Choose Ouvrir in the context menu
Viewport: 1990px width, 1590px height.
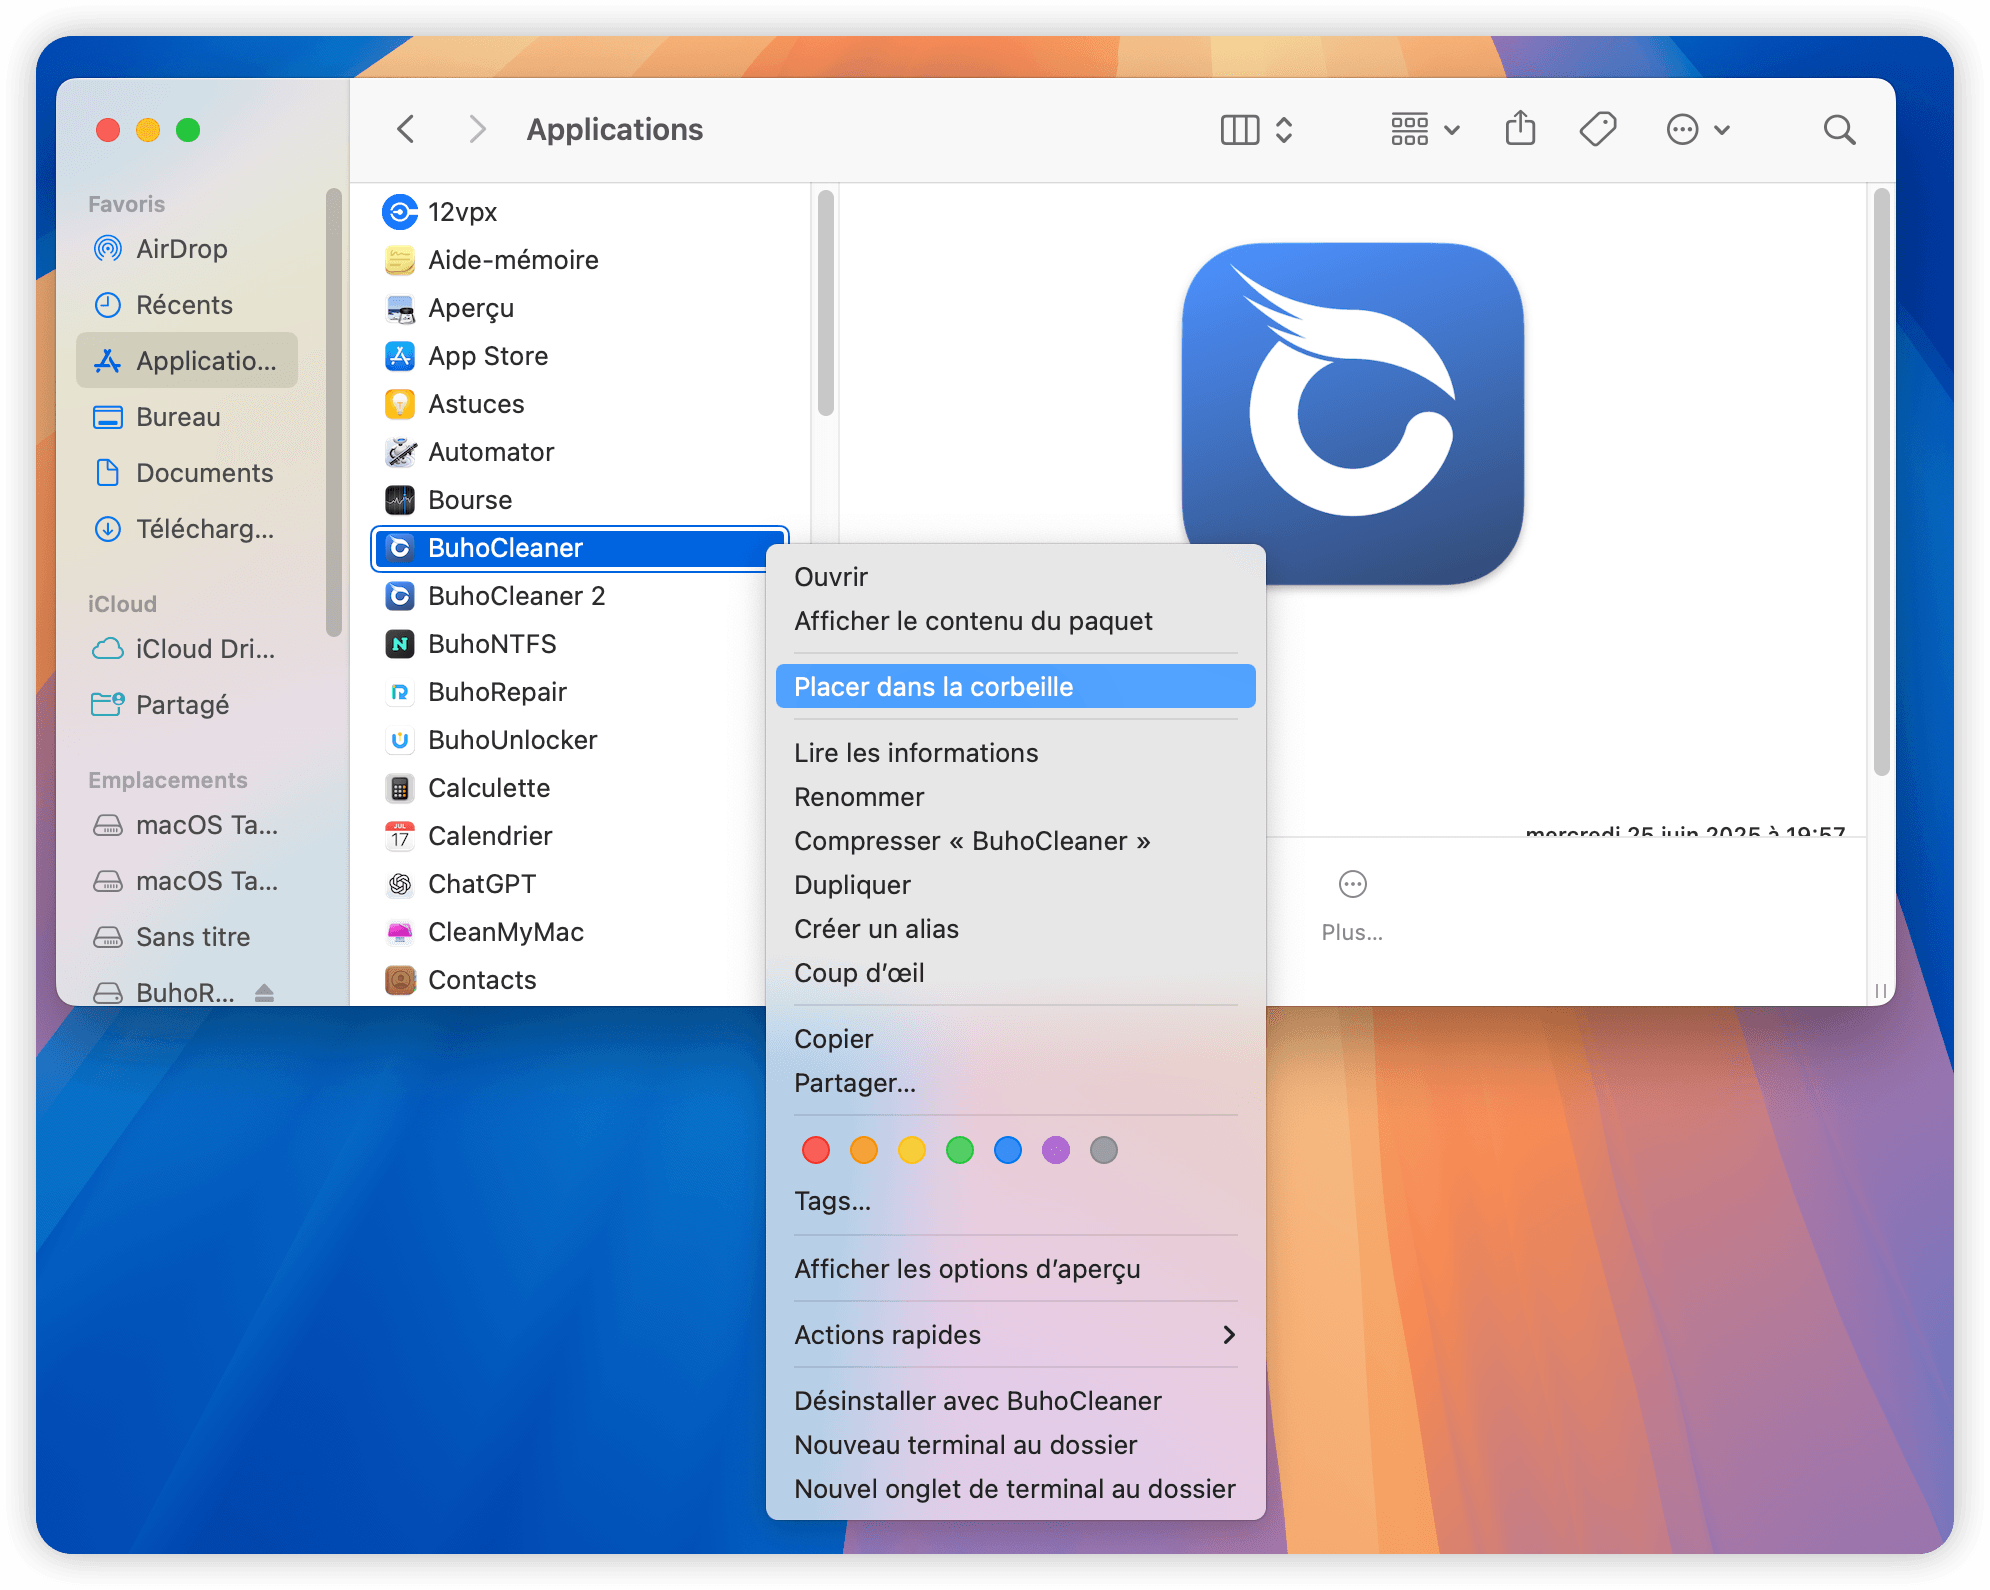pos(1015,577)
